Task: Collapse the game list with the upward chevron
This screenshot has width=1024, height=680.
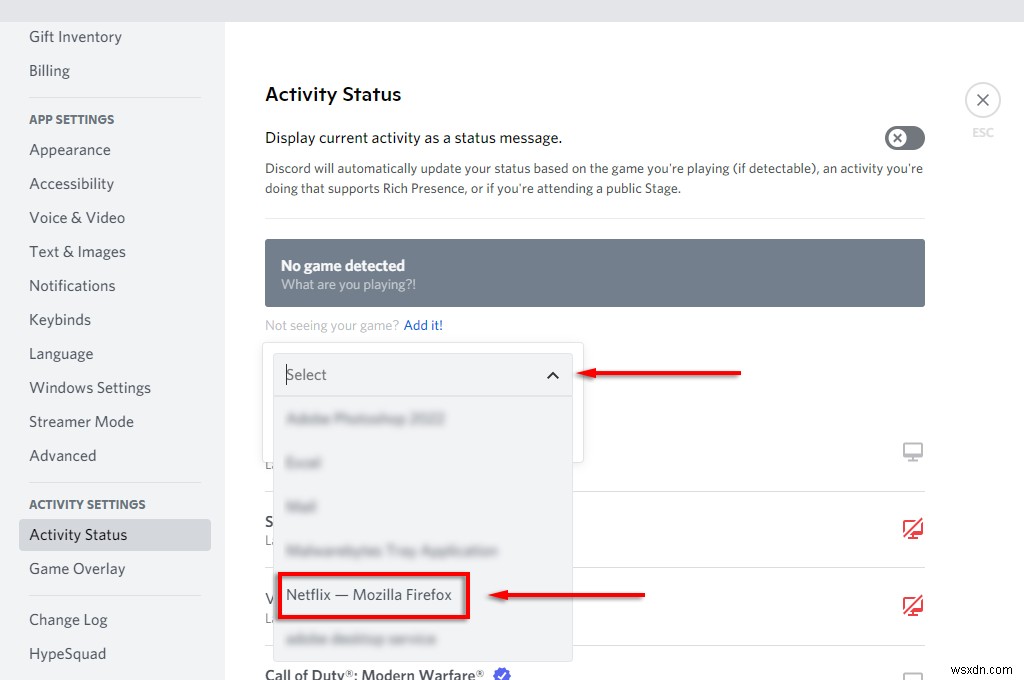Action: [x=553, y=375]
